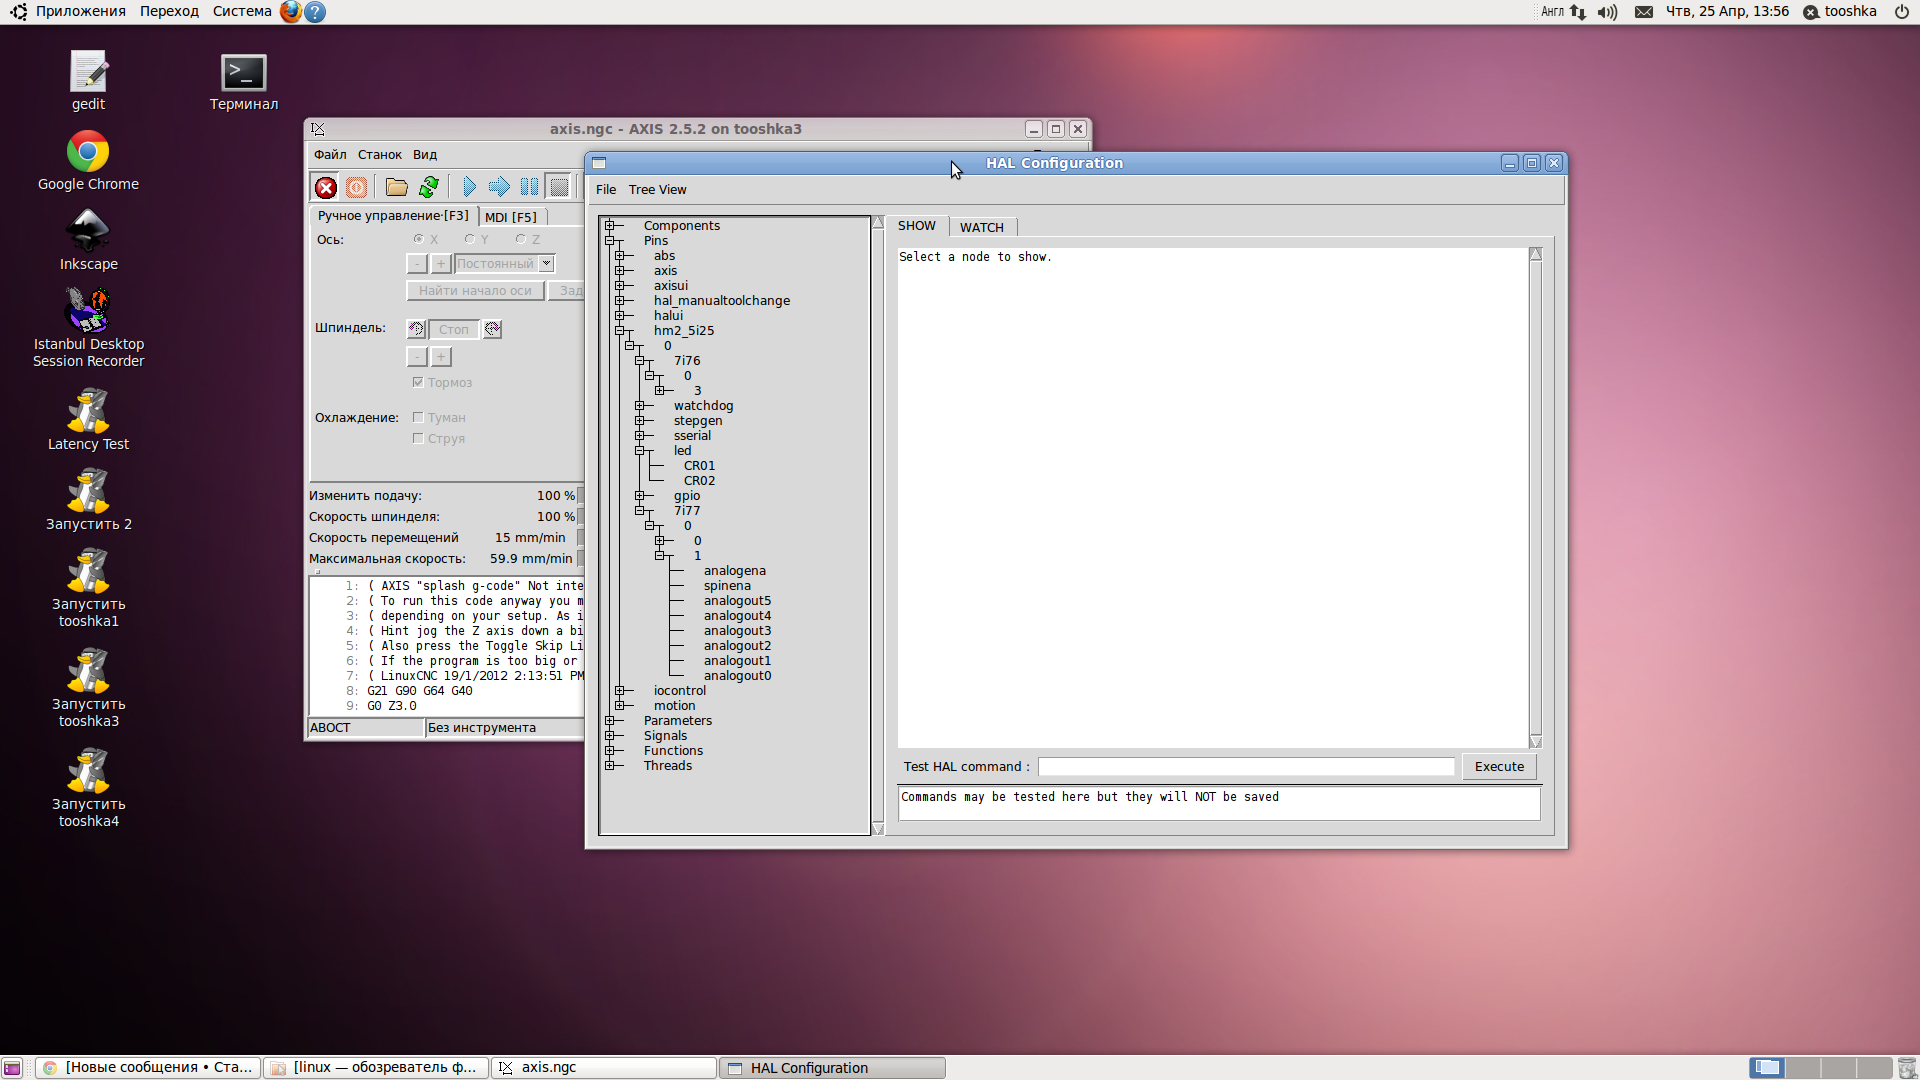Viewport: 1920px width, 1080px height.
Task: Click the open file folder icon
Action: point(396,187)
